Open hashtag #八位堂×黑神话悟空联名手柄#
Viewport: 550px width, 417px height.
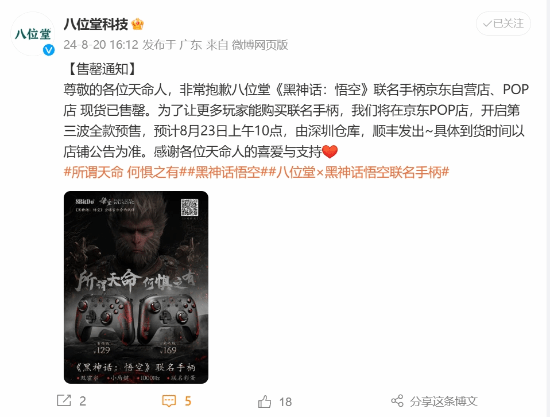[x=358, y=172]
